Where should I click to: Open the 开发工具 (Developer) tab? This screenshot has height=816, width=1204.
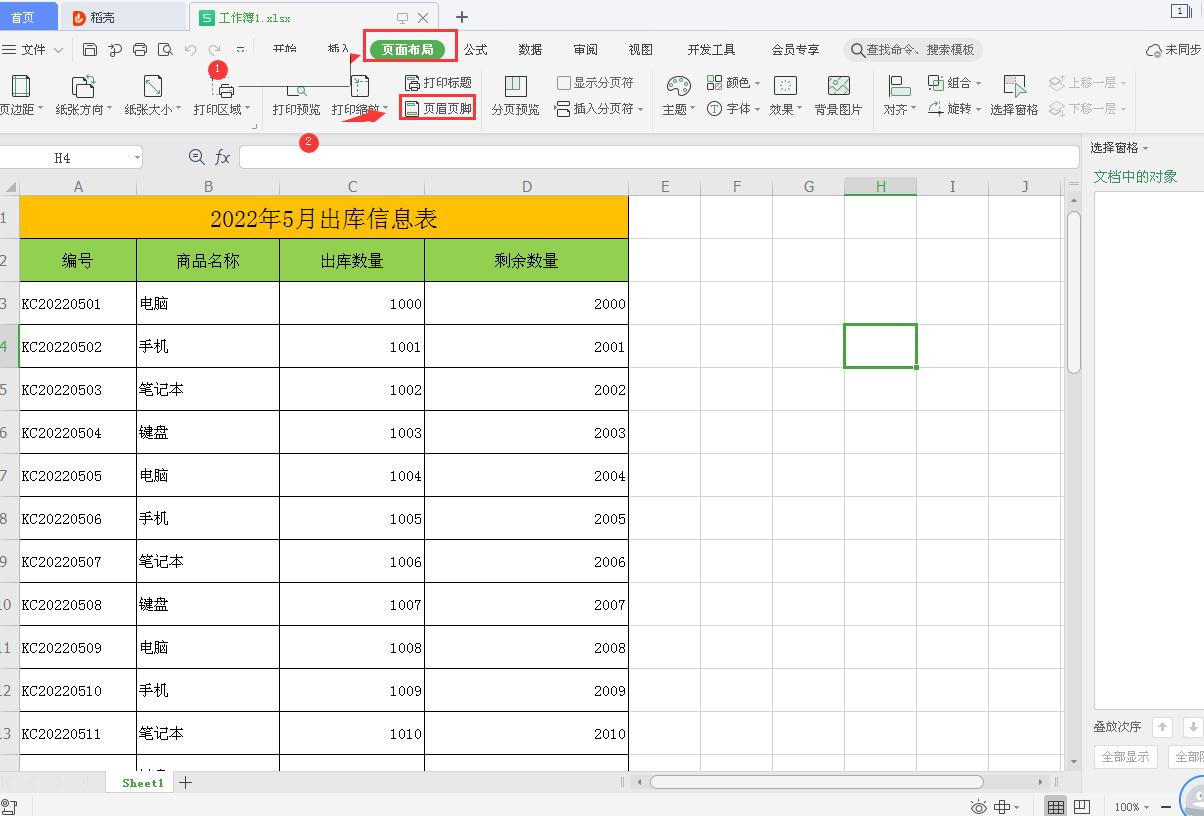click(x=710, y=49)
